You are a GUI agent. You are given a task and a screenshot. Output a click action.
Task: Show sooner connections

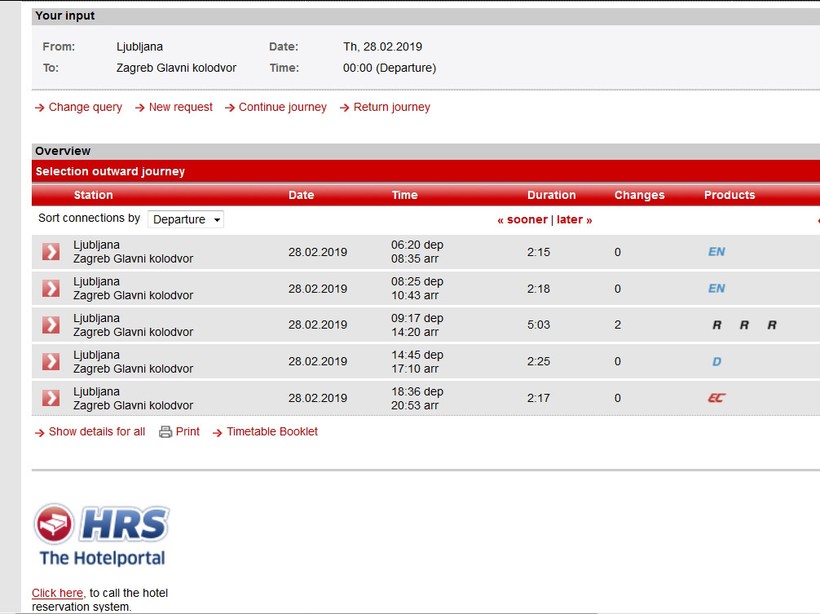point(523,220)
